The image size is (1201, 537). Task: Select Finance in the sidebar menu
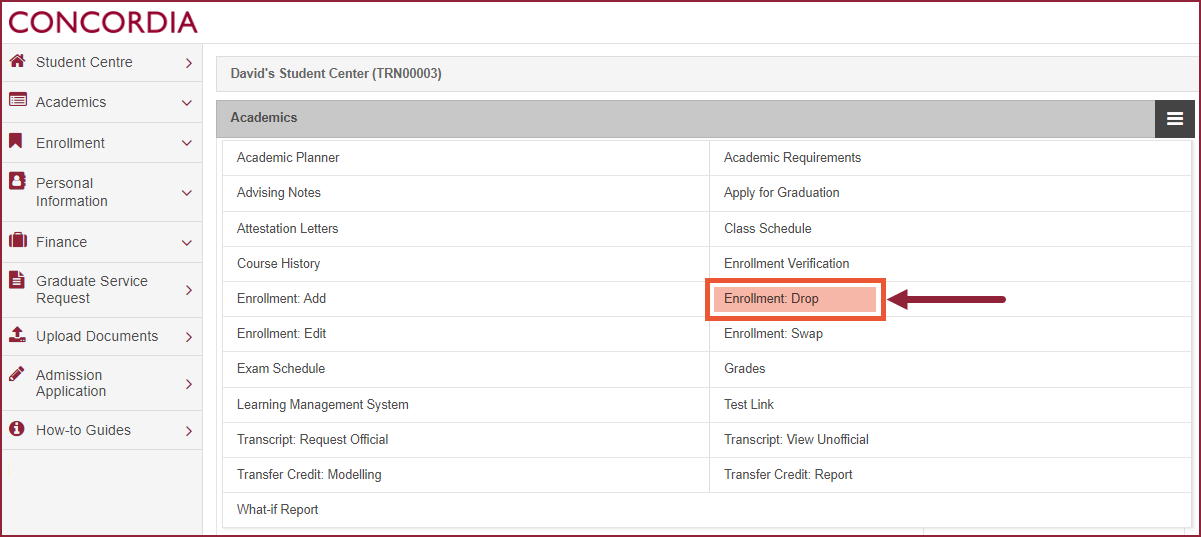coord(61,242)
